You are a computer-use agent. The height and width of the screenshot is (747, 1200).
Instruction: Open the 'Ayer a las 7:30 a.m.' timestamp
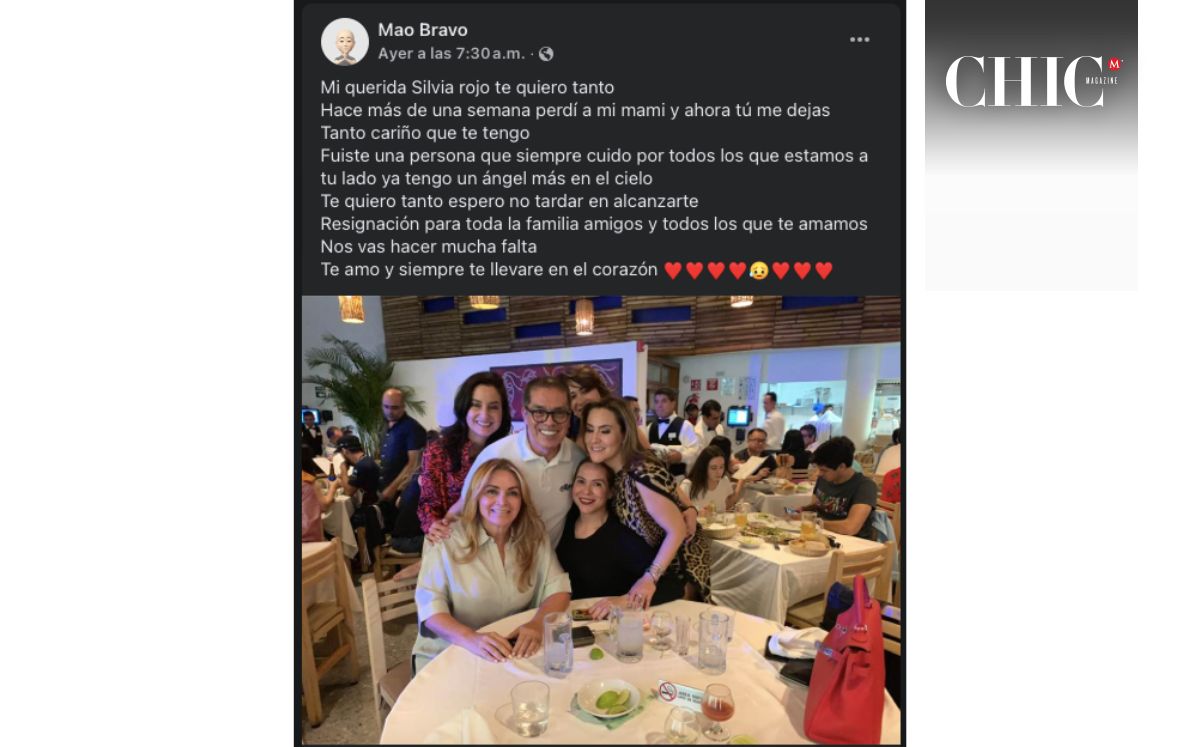click(x=451, y=54)
